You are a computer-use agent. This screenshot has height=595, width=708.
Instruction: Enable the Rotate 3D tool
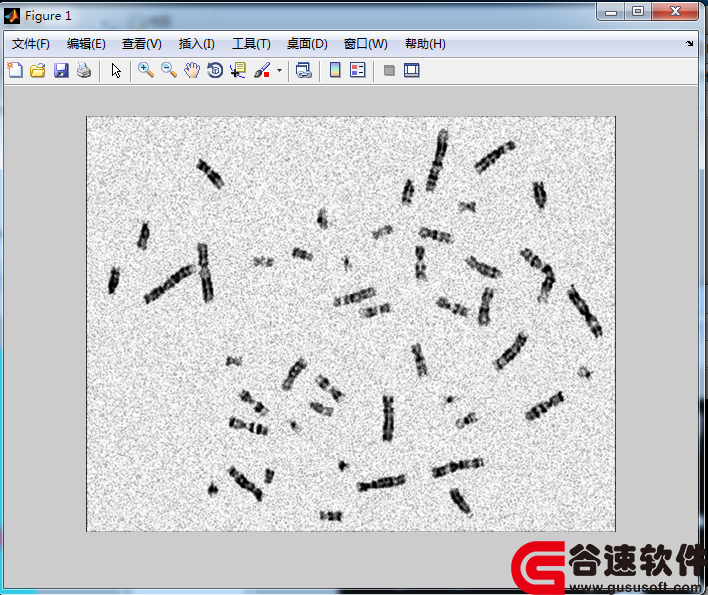pyautogui.click(x=215, y=70)
